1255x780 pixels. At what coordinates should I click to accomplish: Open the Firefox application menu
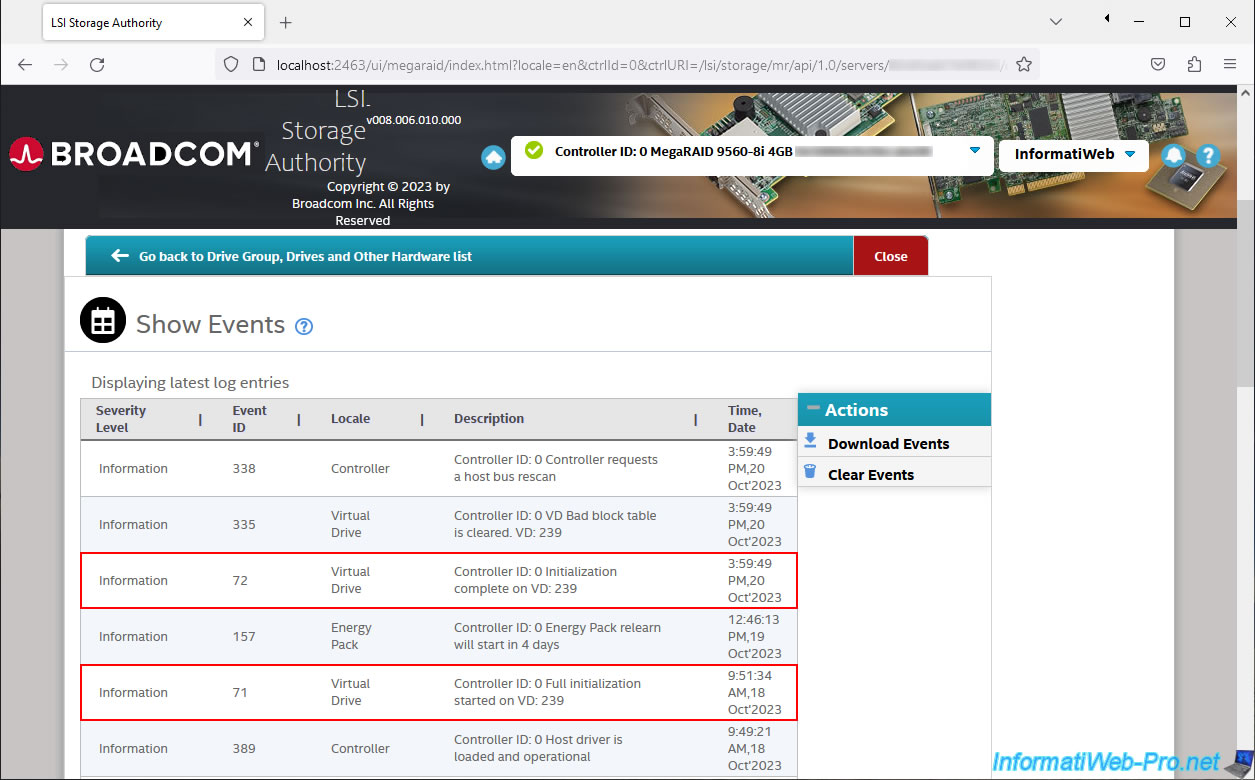point(1230,64)
